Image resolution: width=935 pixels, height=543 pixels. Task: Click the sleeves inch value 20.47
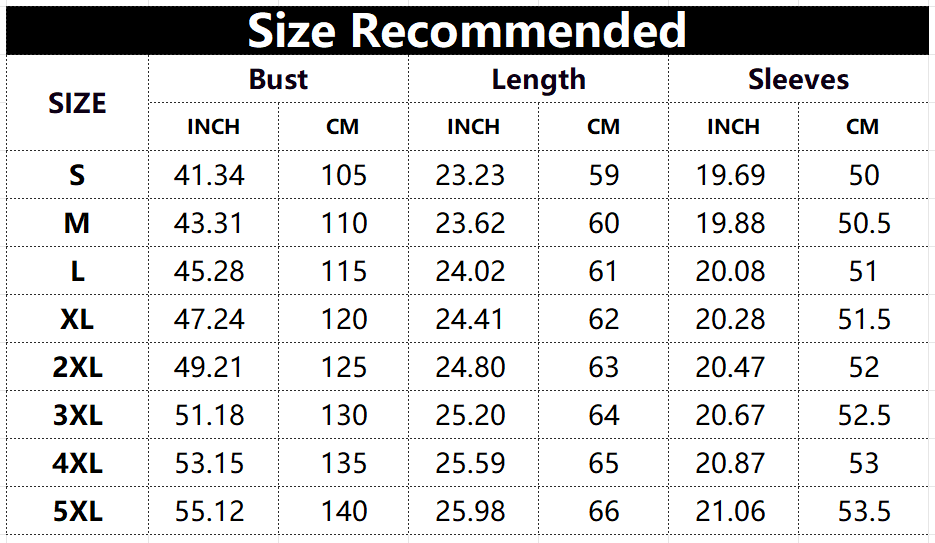pyautogui.click(x=730, y=367)
